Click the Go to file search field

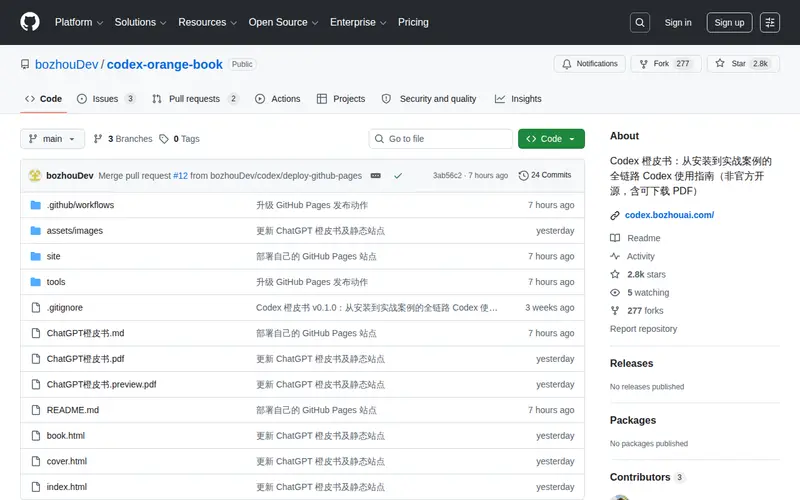tap(441, 139)
